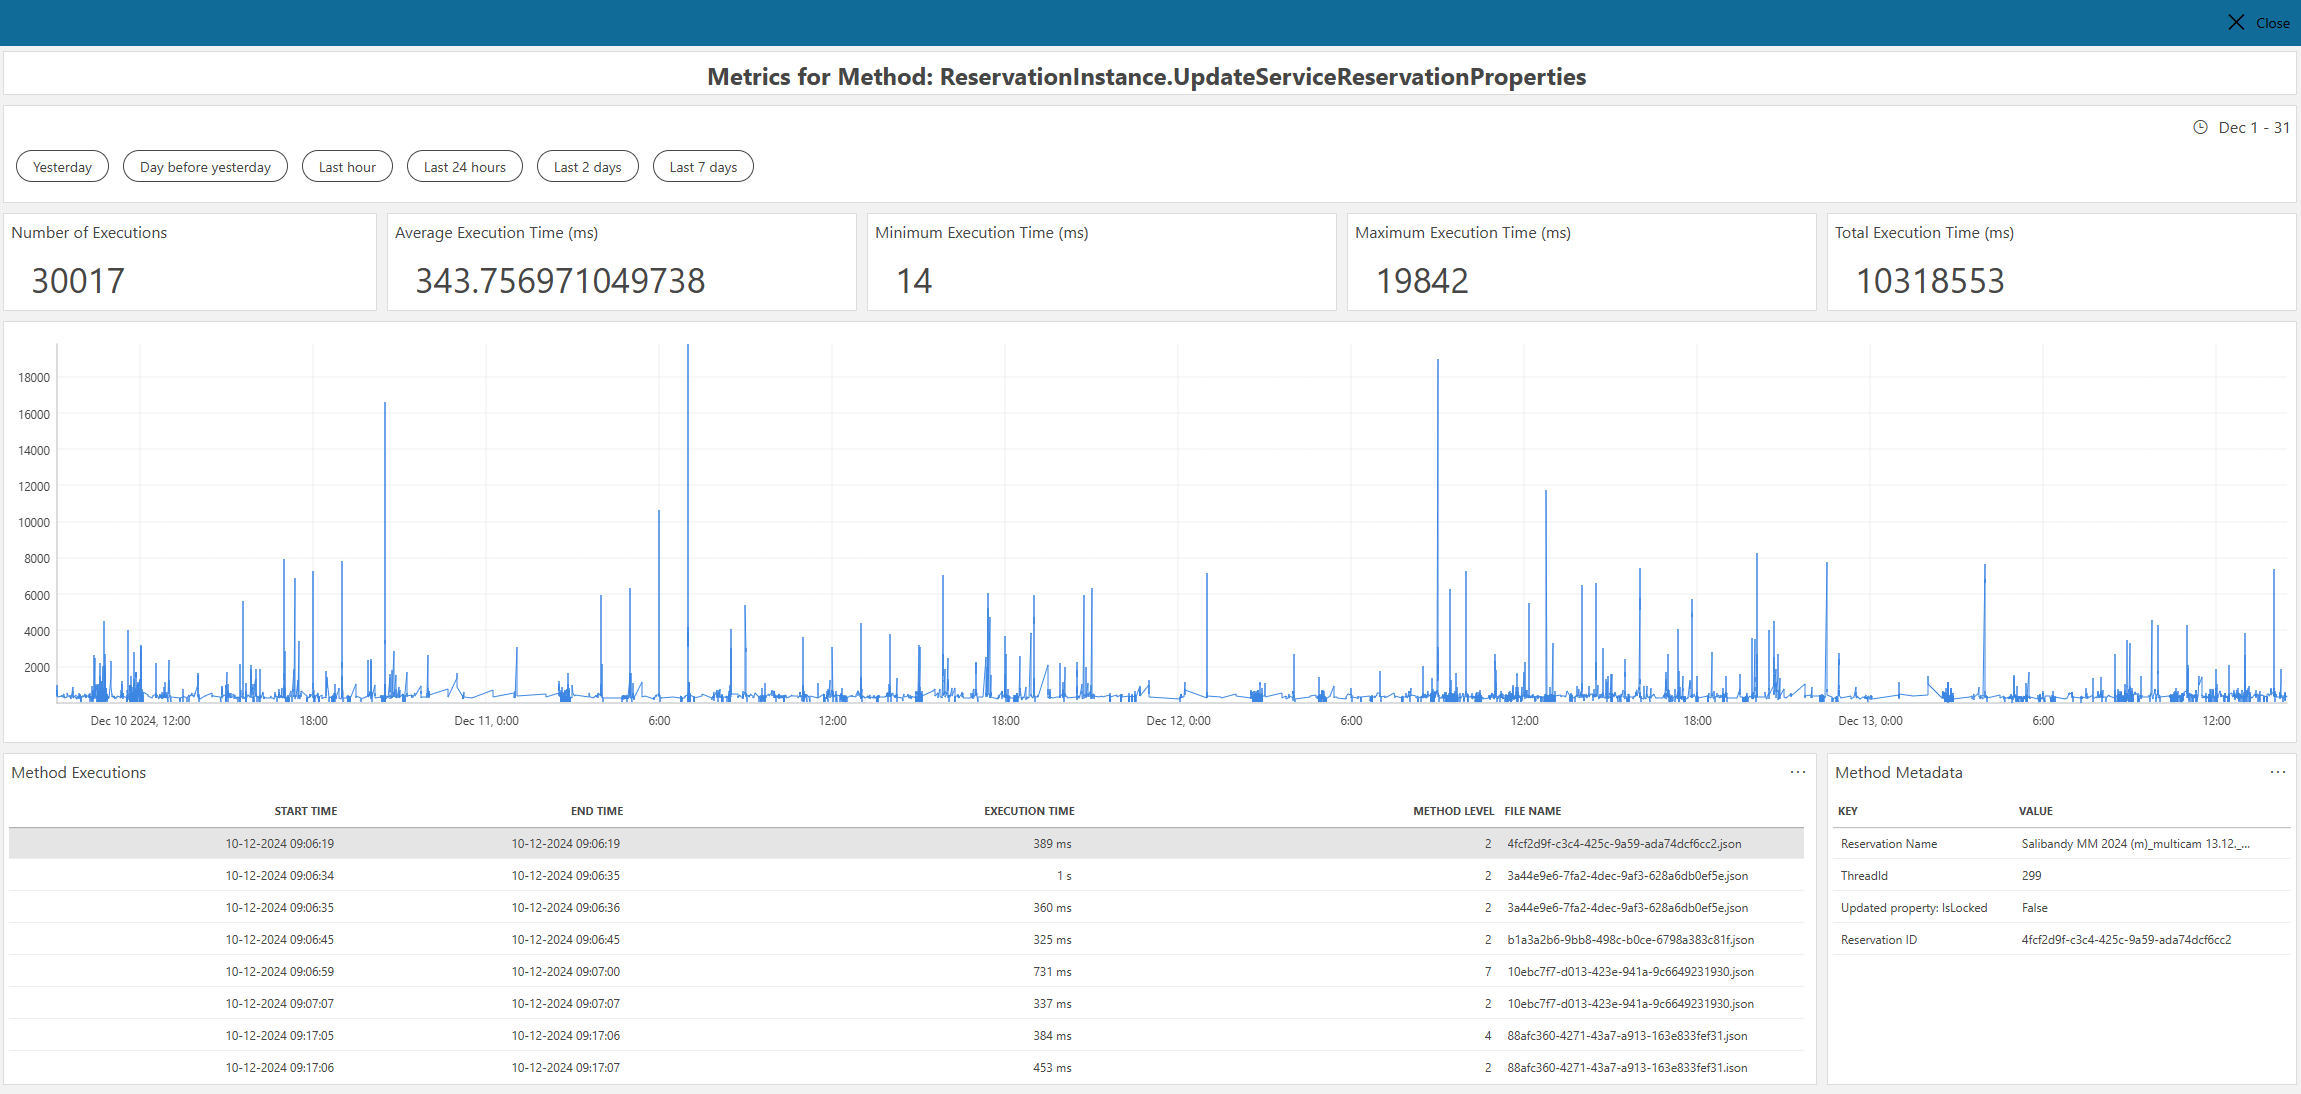The width and height of the screenshot is (2301, 1094).
Task: Click the Dec 12, 0:00 axis label
Action: pos(1178,720)
